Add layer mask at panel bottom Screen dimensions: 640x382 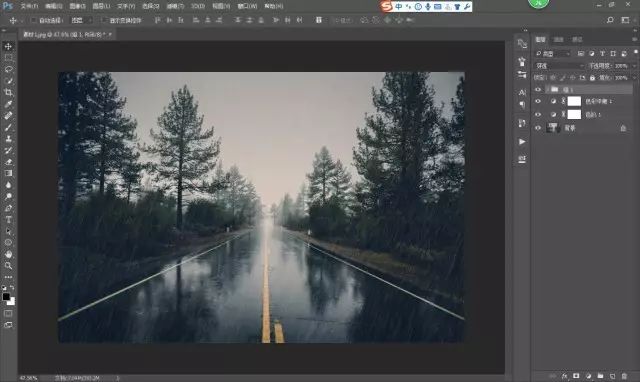576,376
